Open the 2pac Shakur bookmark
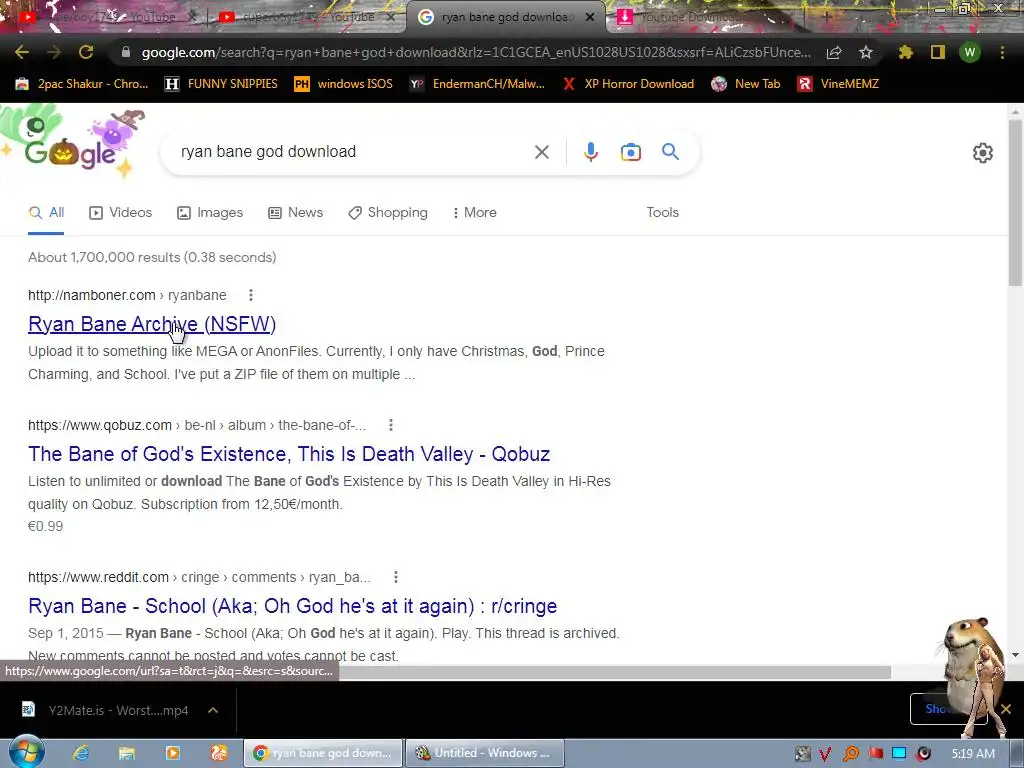 coord(82,84)
